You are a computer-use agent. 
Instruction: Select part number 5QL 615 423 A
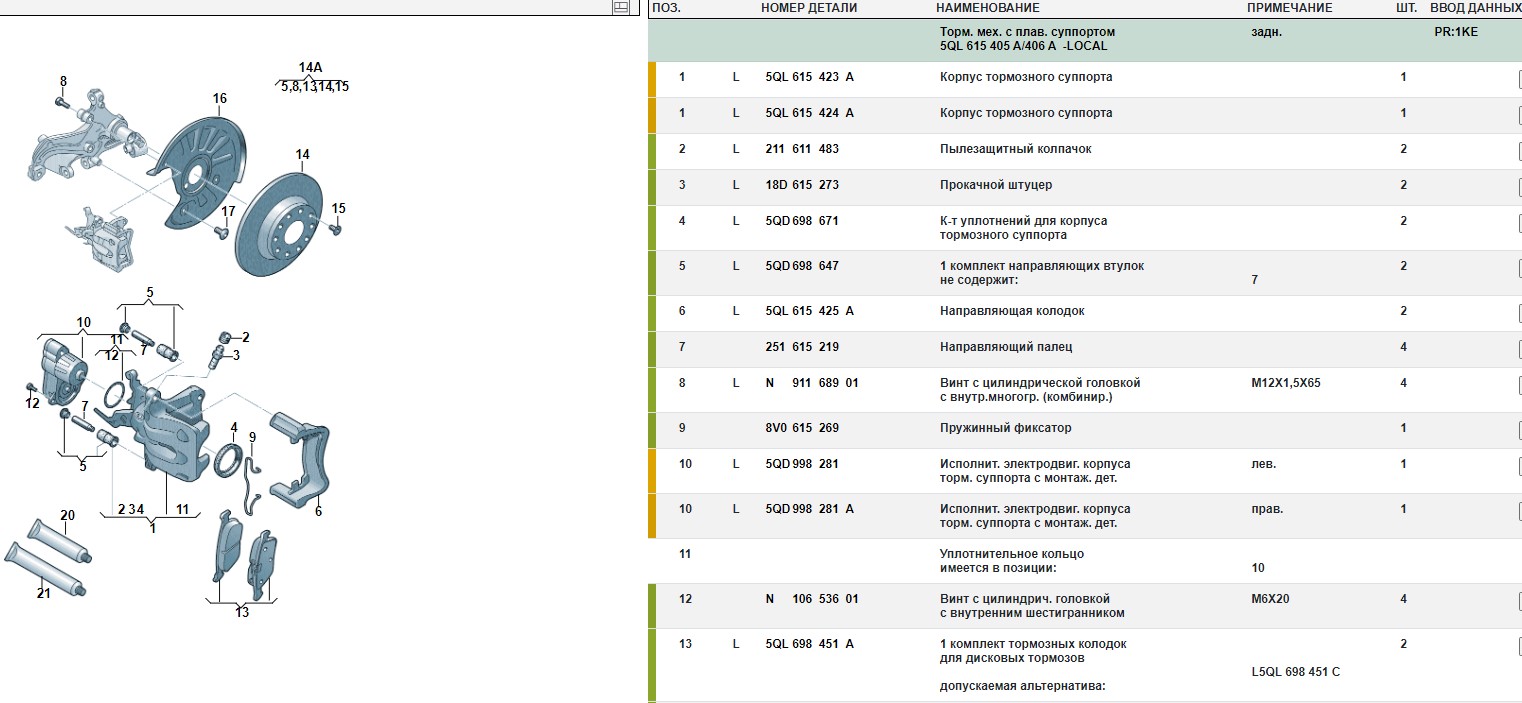tap(810, 77)
